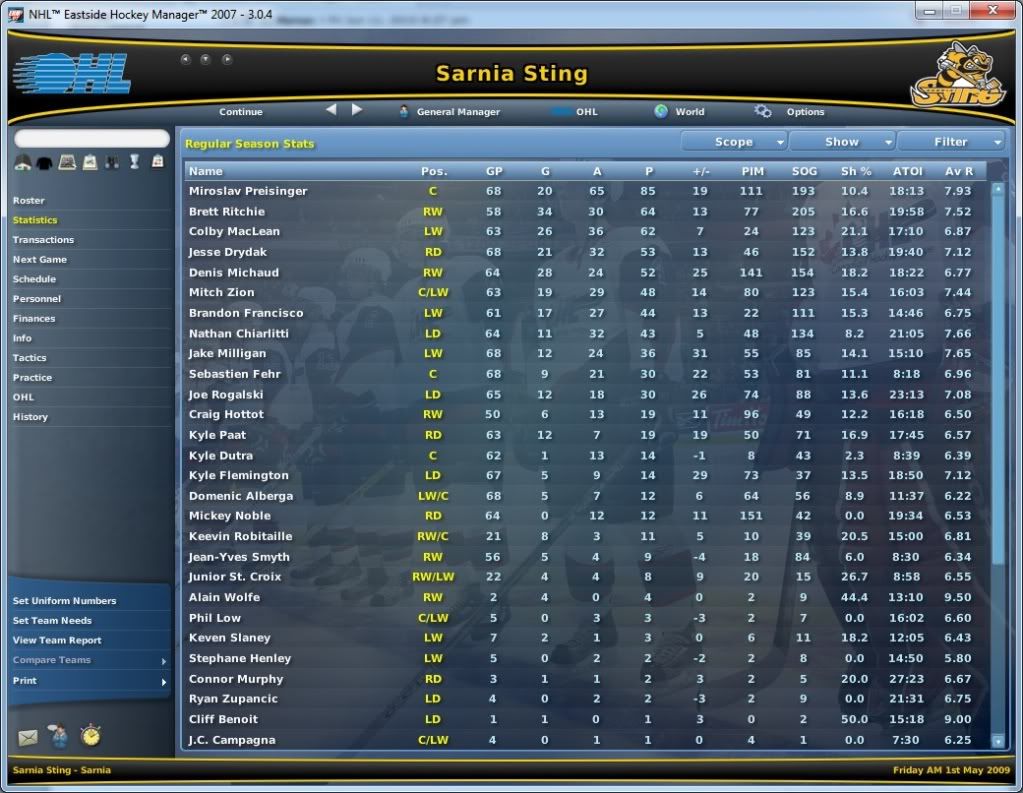Image resolution: width=1023 pixels, height=793 pixels.
Task: Open the World menu
Action: point(690,112)
